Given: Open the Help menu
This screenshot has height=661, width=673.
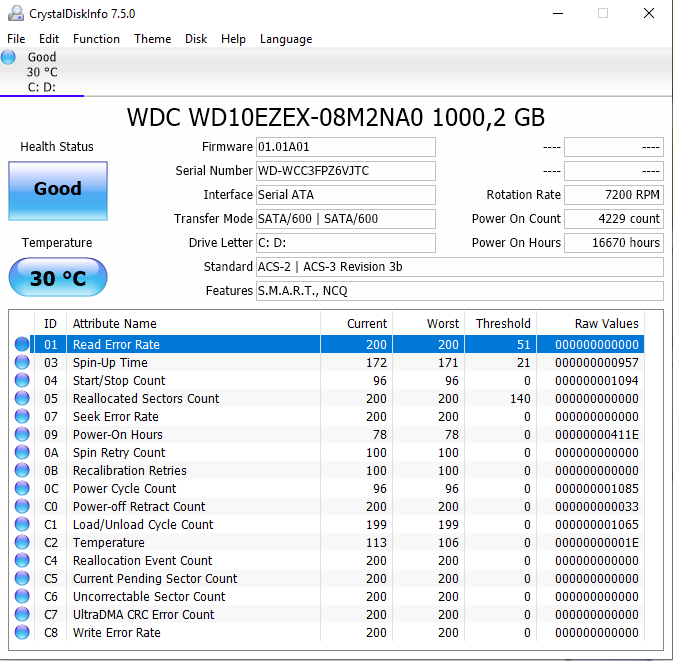Looking at the screenshot, I should pos(233,39).
